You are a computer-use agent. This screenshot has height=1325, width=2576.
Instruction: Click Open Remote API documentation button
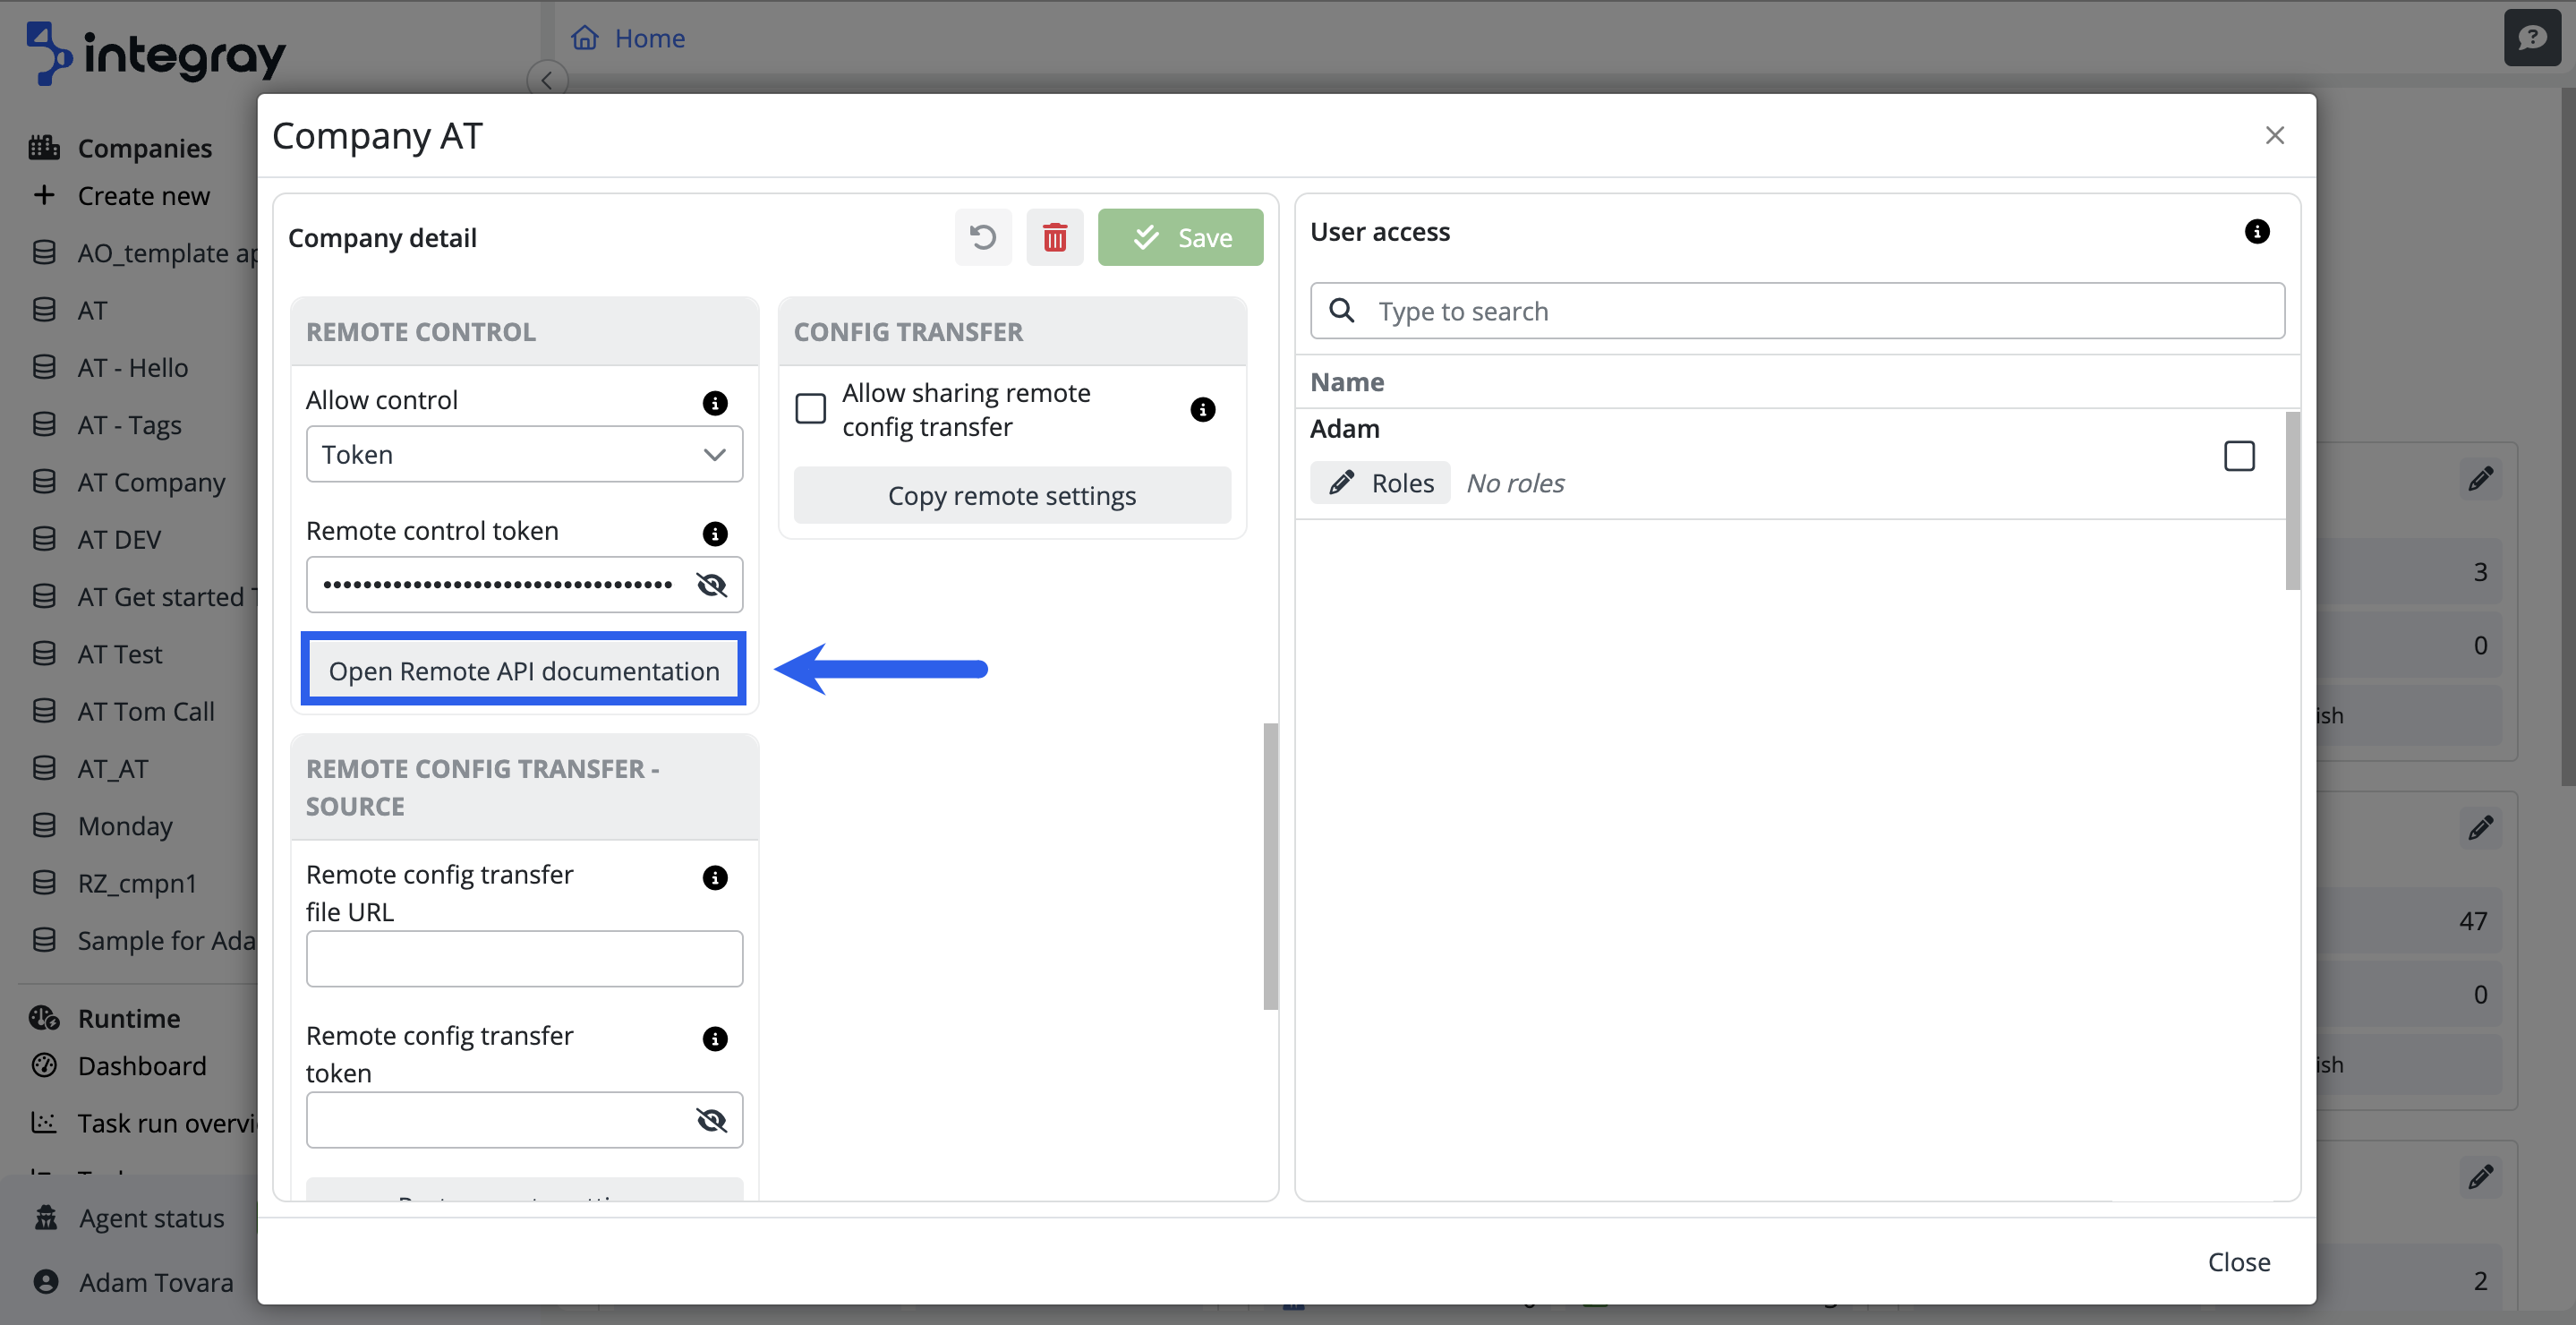524,670
